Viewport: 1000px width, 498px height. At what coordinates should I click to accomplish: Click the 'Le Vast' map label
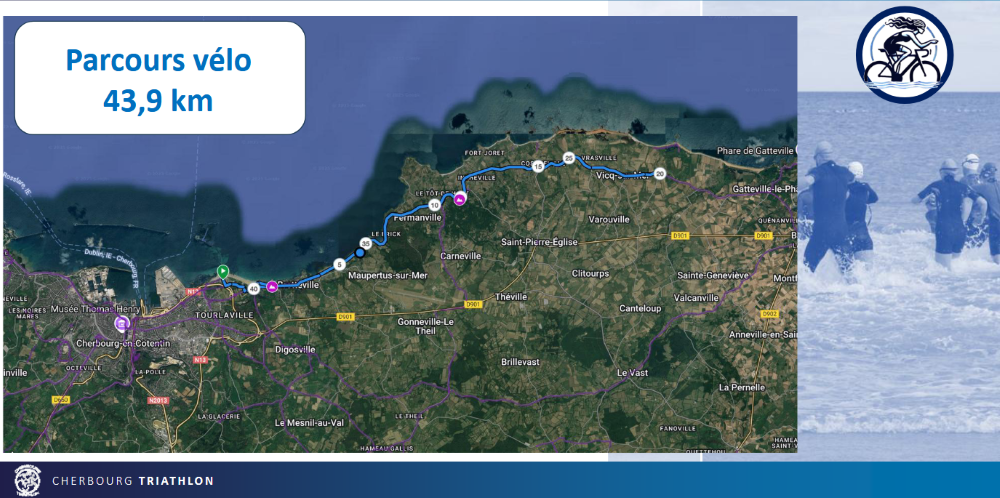pyautogui.click(x=632, y=372)
